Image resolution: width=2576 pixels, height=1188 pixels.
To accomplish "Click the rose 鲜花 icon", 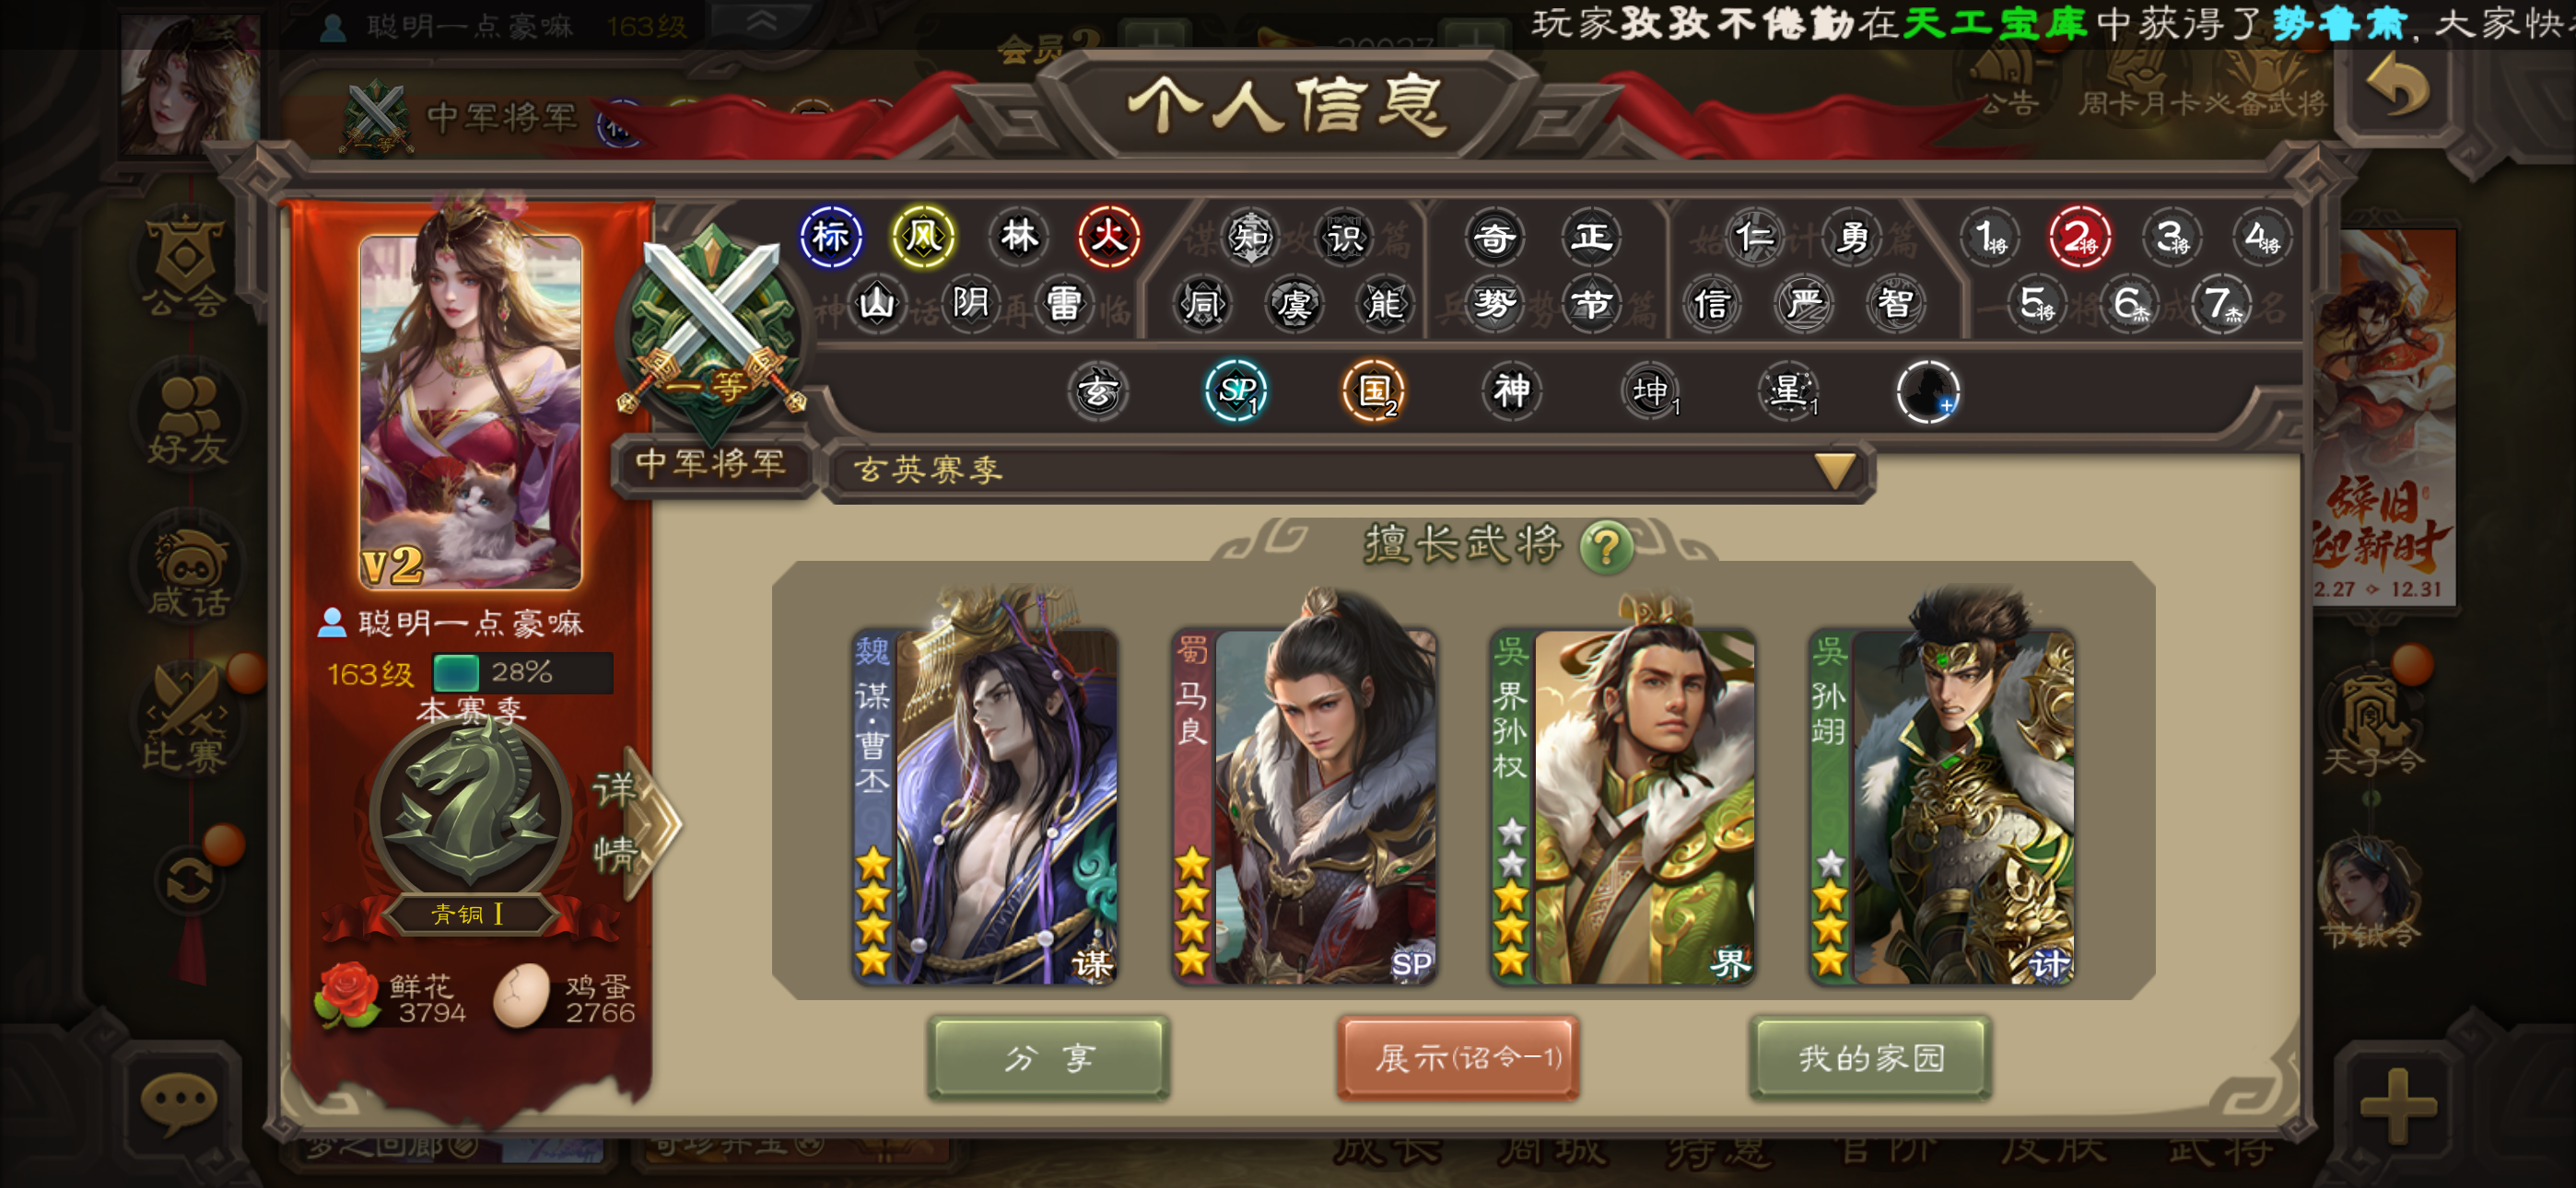I will [x=348, y=996].
